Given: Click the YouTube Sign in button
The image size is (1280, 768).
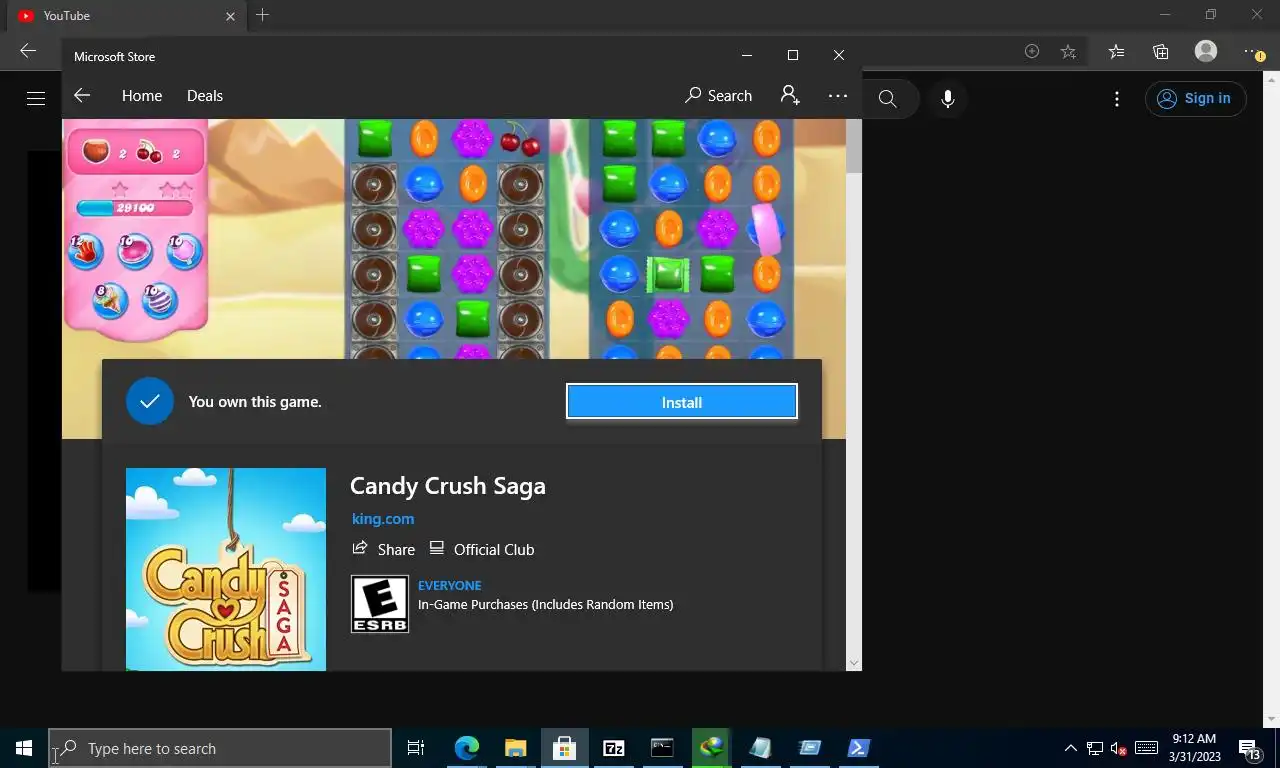Looking at the screenshot, I should [1195, 98].
